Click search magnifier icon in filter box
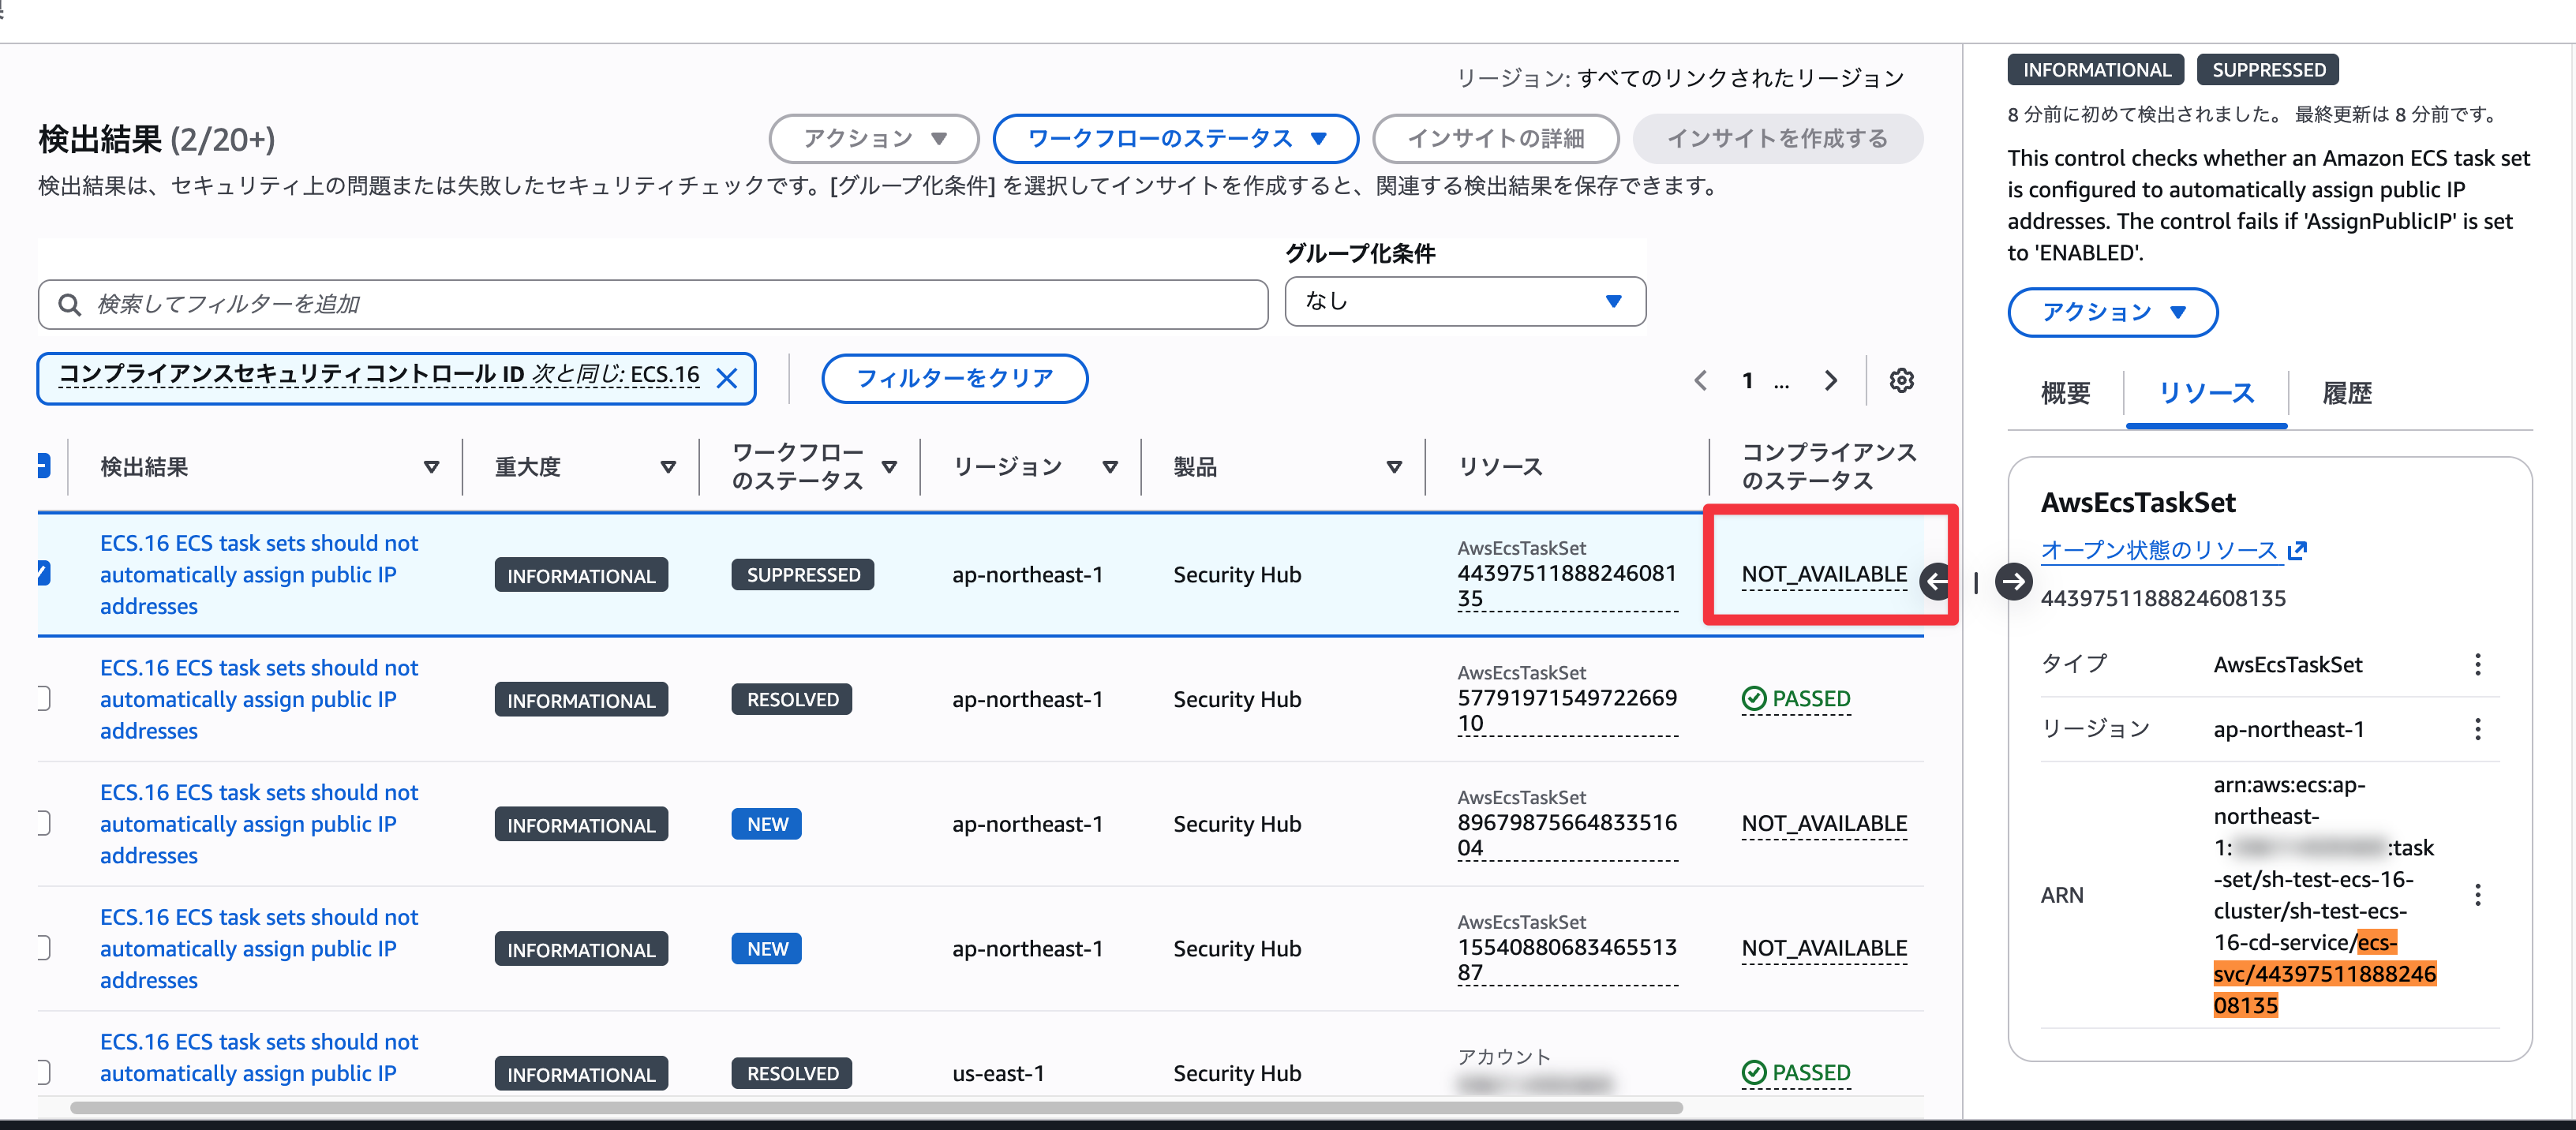Image resolution: width=2576 pixels, height=1130 pixels. pyautogui.click(x=69, y=304)
